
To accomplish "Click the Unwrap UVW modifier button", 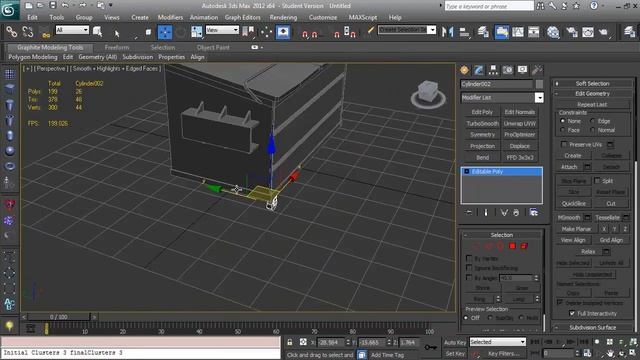I will 520,123.
